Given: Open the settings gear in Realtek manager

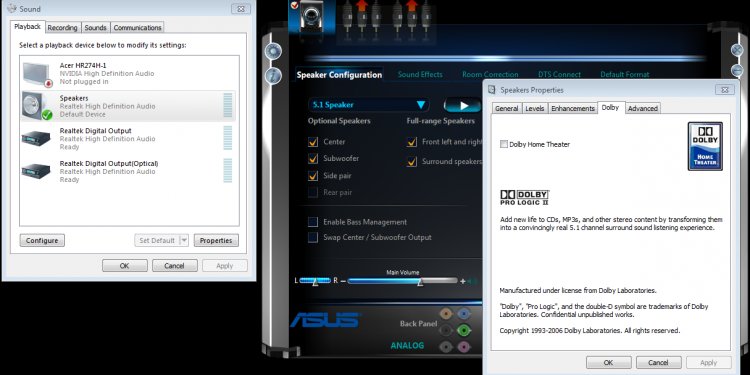Looking at the screenshot, I should click(273, 51).
